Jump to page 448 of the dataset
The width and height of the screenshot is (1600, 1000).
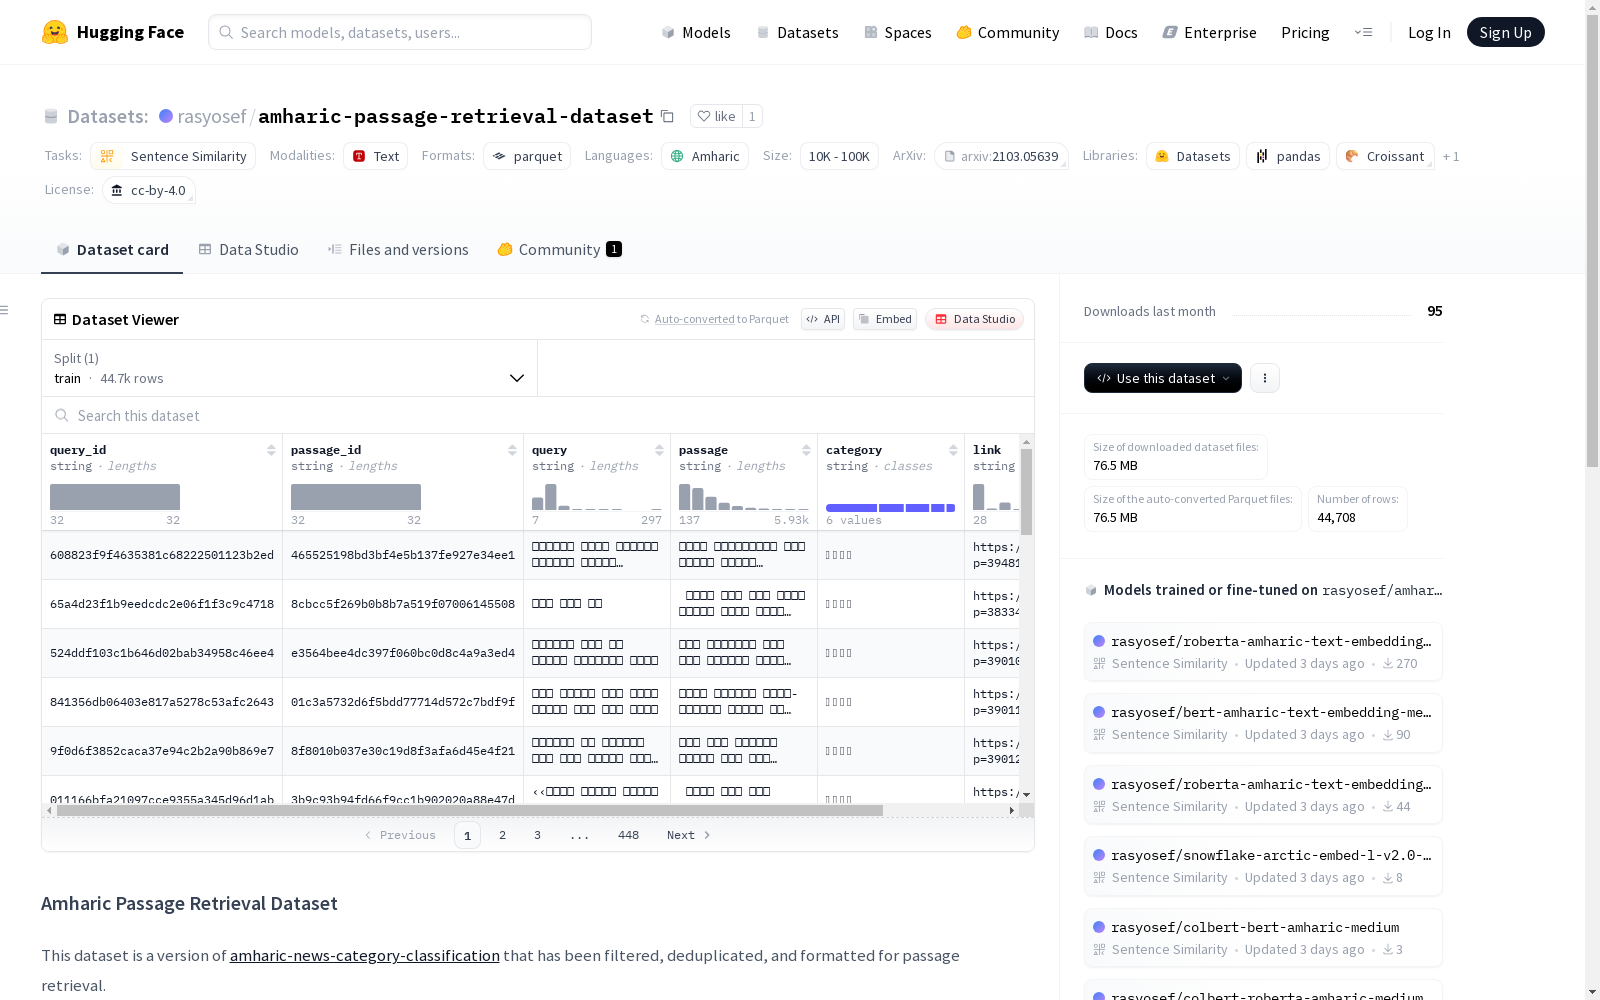pos(628,835)
